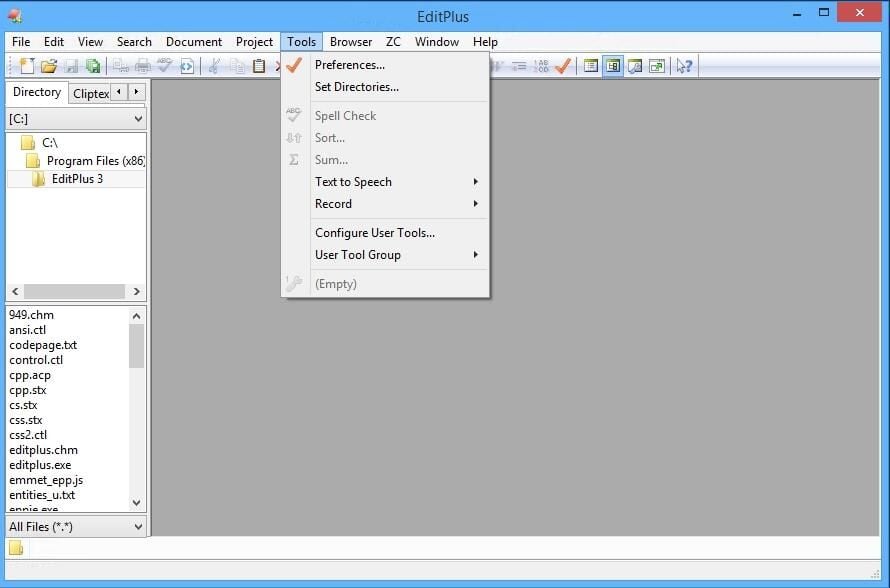Click the Print toolbar icon
890x588 pixels.
point(142,66)
